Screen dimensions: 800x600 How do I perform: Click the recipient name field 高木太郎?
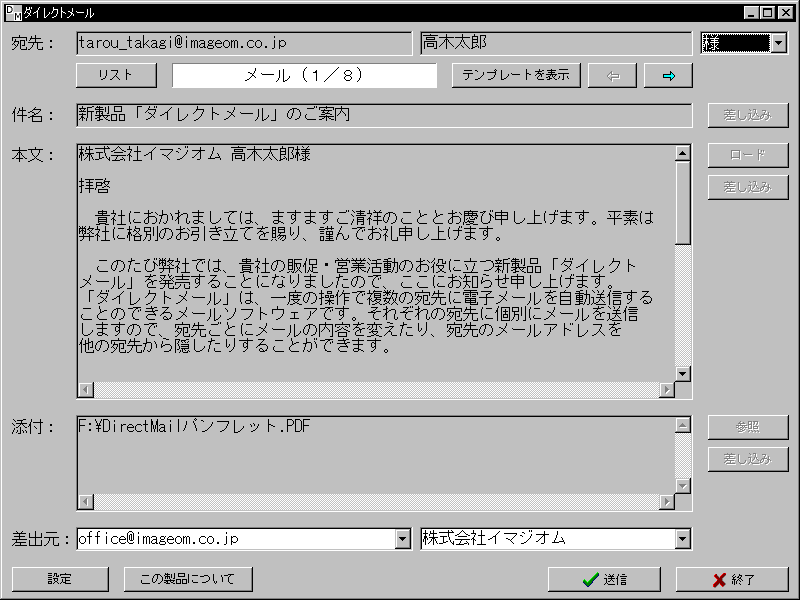coord(555,43)
